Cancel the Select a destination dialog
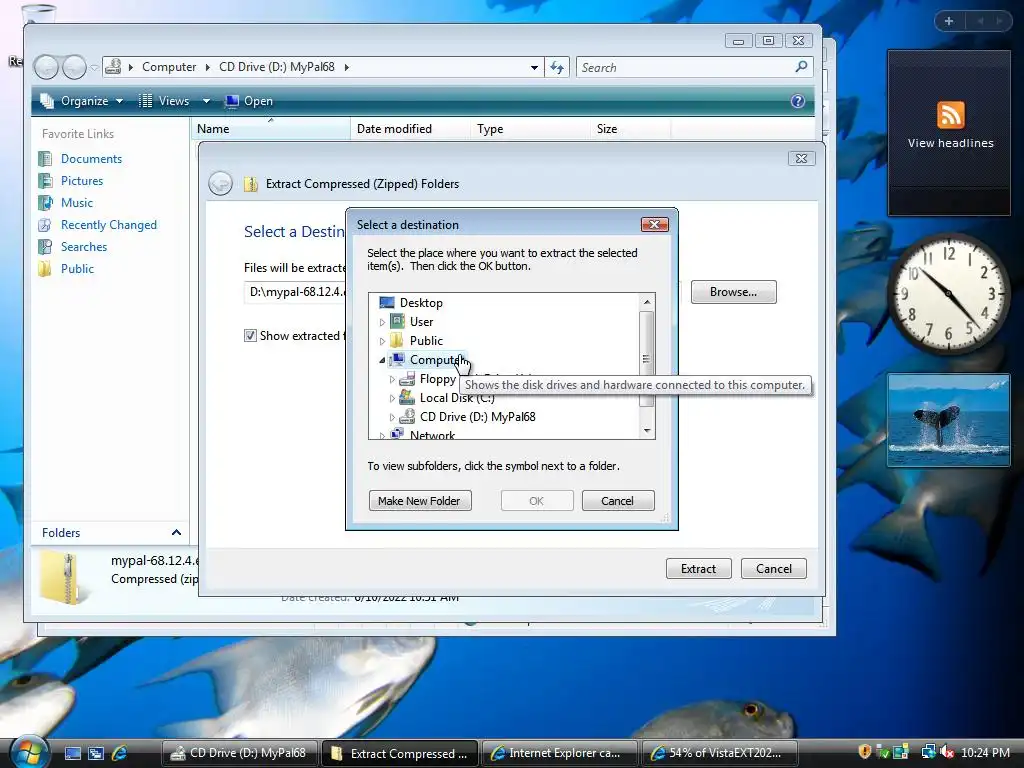Image resolution: width=1024 pixels, height=768 pixels. 617,501
